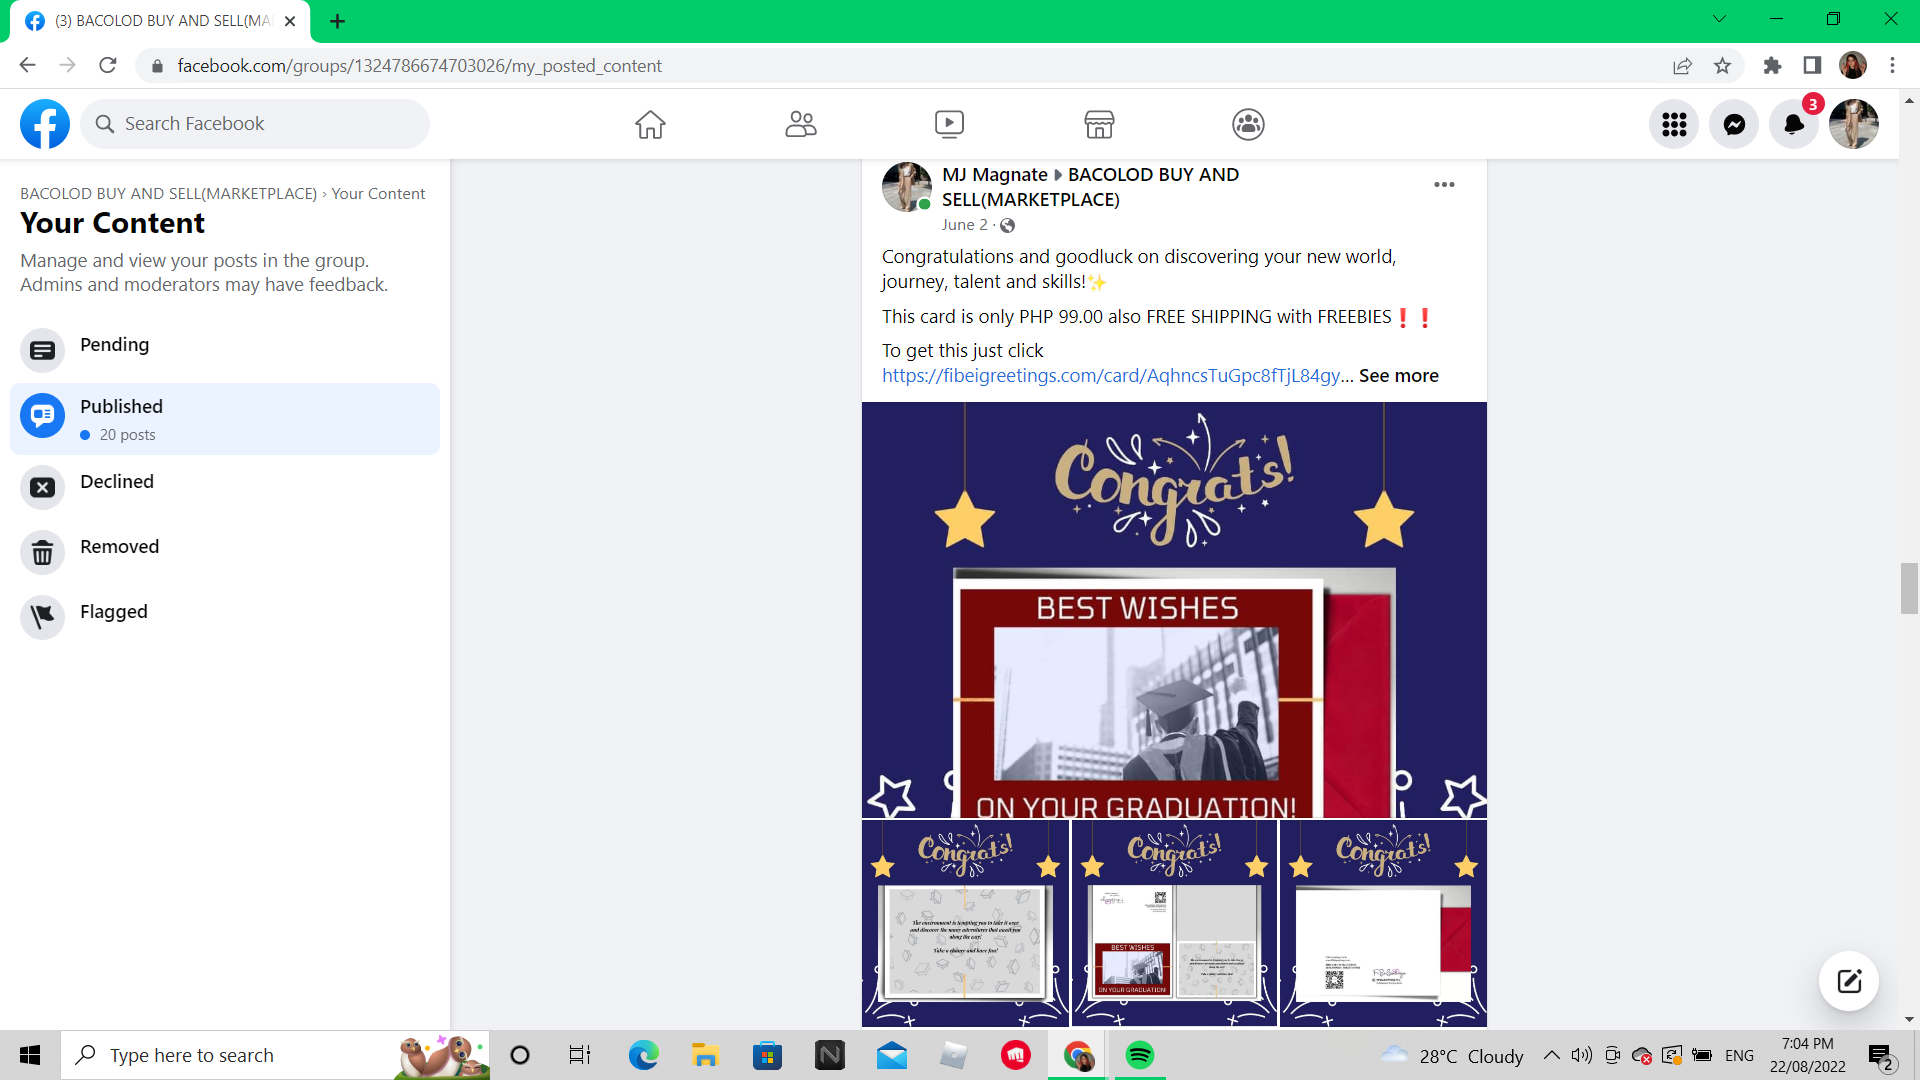Click the new message compose icon

point(1848,980)
